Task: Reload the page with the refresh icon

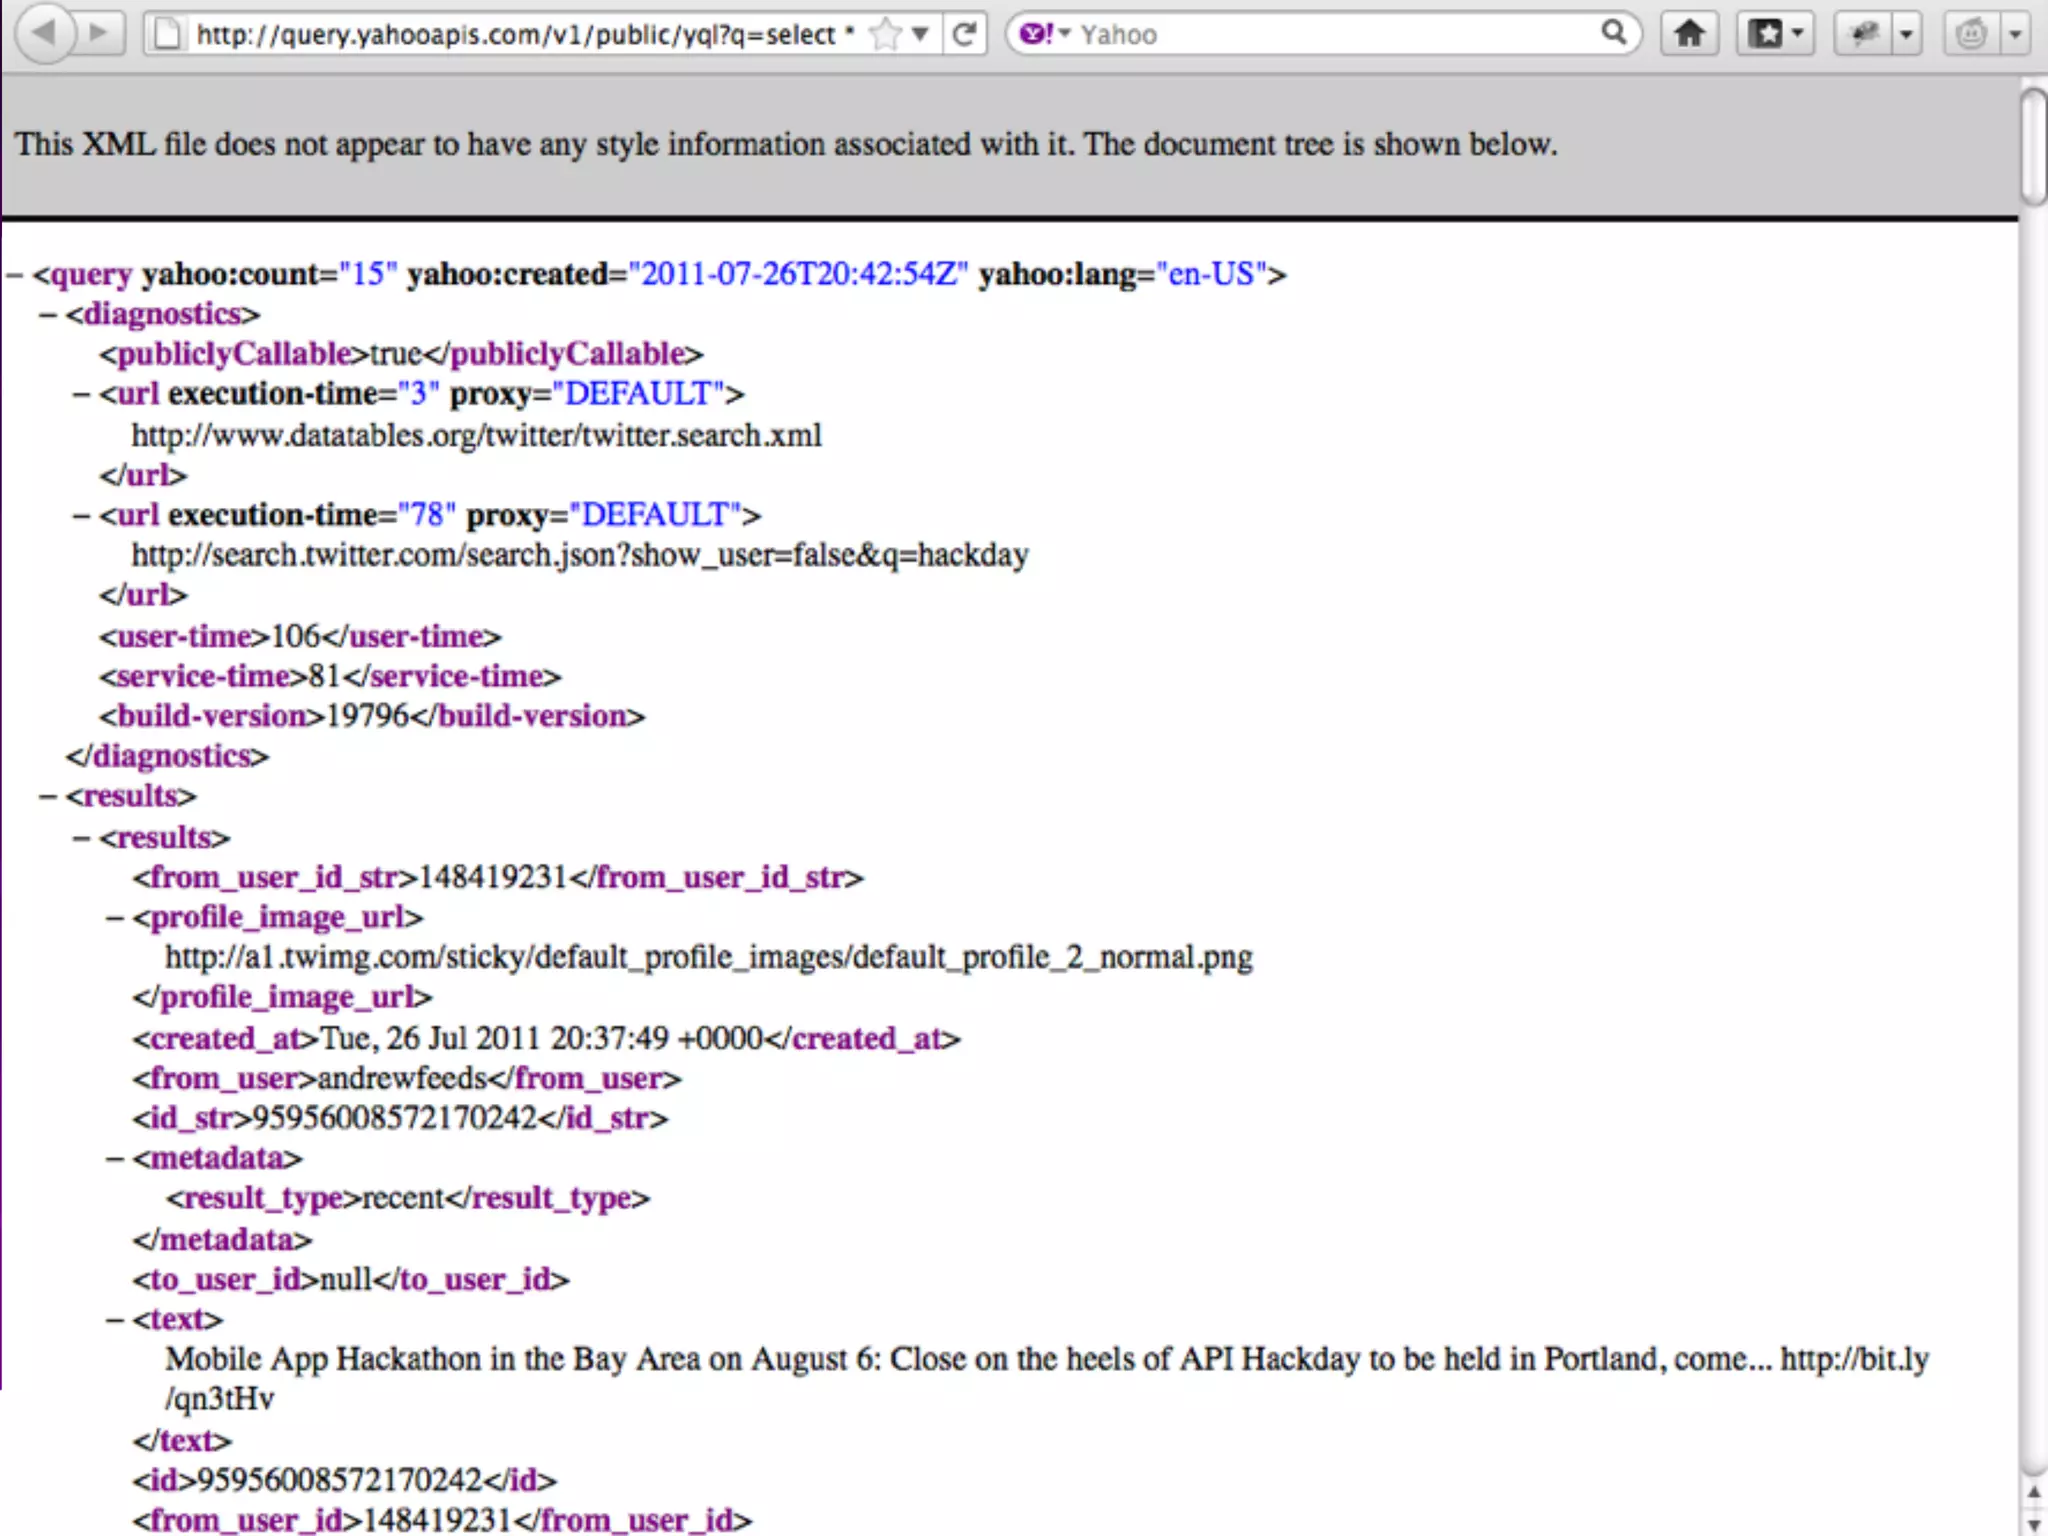Action: pyautogui.click(x=964, y=35)
